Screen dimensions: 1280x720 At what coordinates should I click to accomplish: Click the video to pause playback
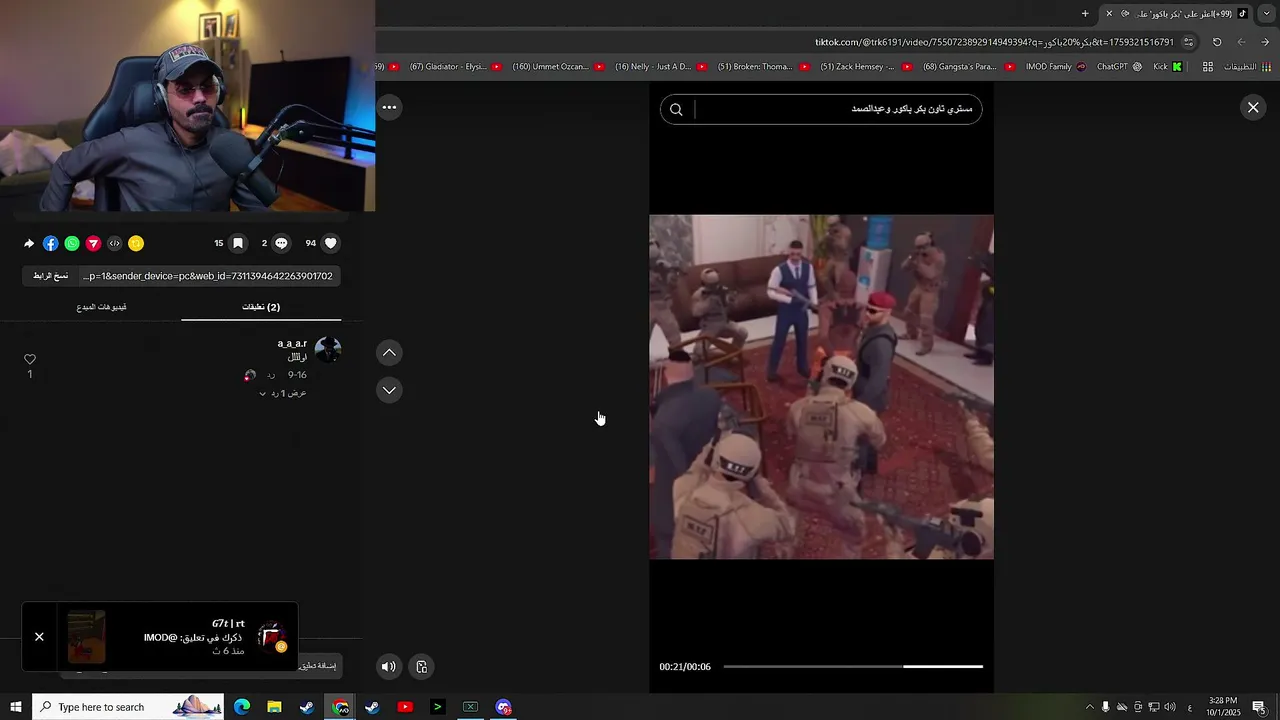point(821,387)
